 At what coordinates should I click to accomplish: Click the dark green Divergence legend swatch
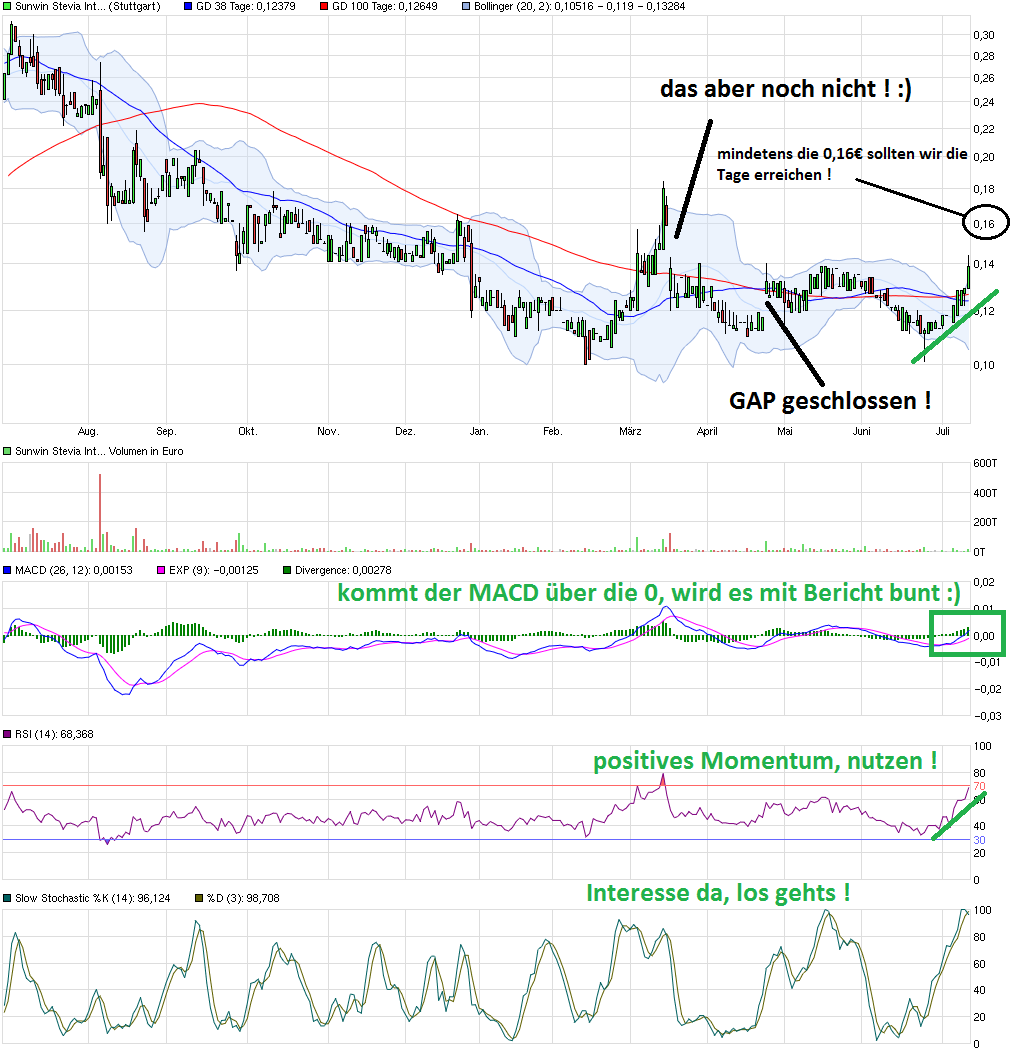coord(287,570)
